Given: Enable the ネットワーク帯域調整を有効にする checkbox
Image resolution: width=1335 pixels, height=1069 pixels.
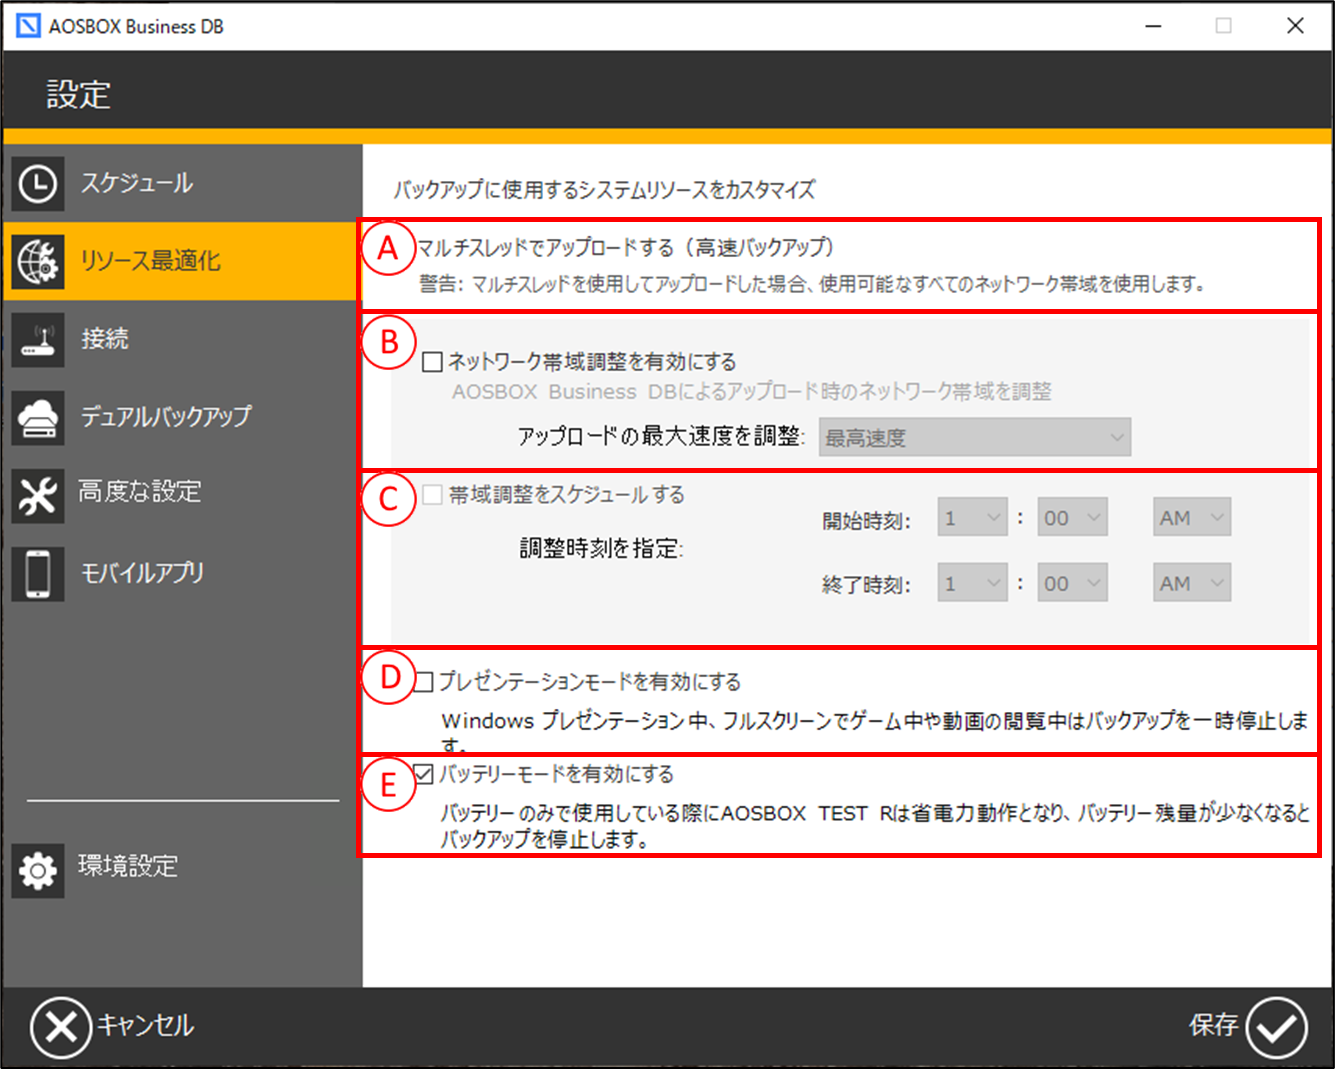Looking at the screenshot, I should pyautogui.click(x=432, y=362).
